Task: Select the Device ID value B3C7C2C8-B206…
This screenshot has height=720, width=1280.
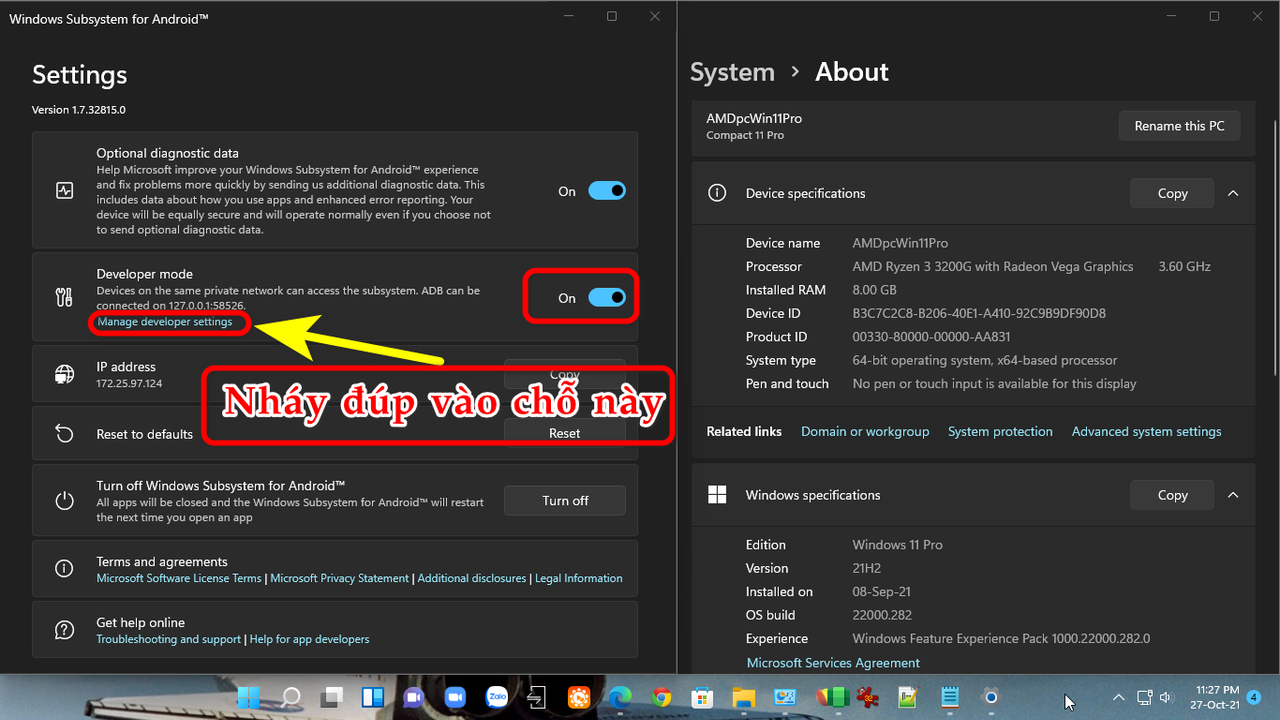Action: point(979,313)
